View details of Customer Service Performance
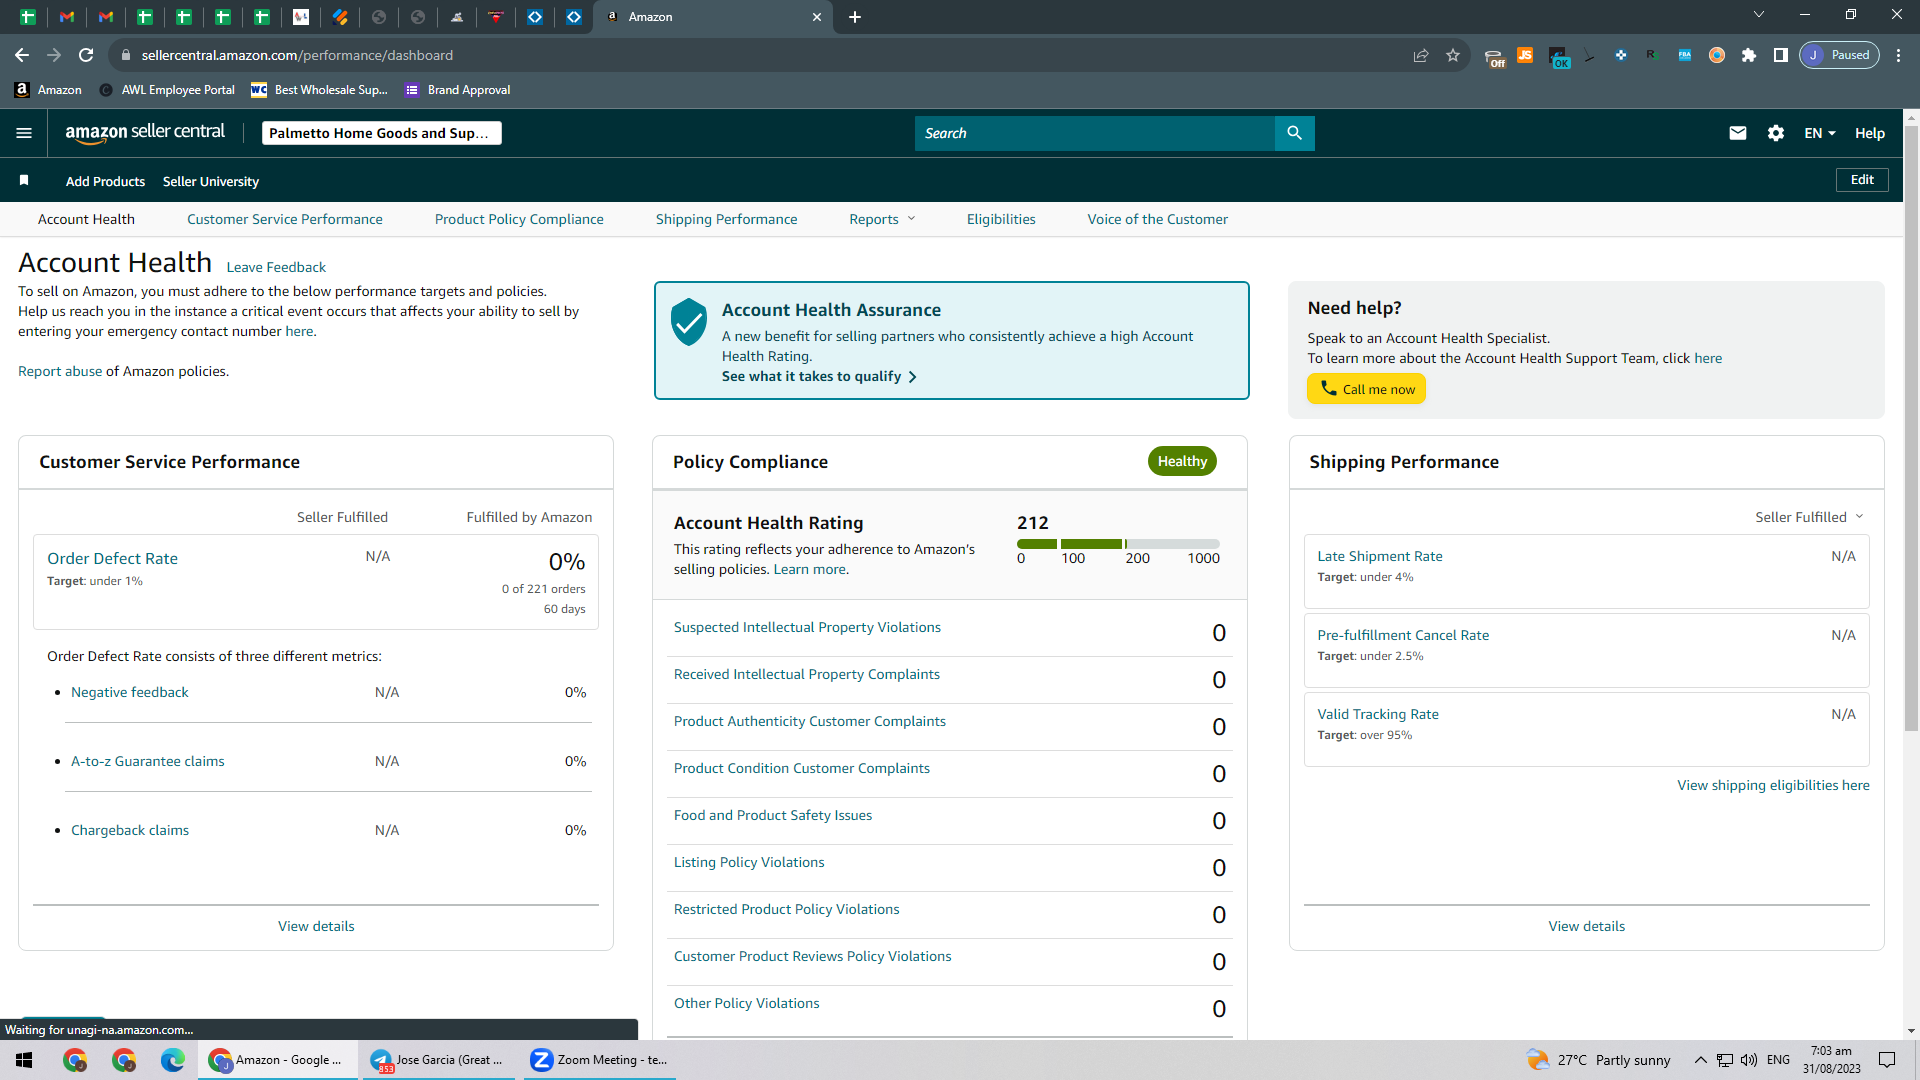This screenshot has width=1920, height=1080. click(x=316, y=926)
